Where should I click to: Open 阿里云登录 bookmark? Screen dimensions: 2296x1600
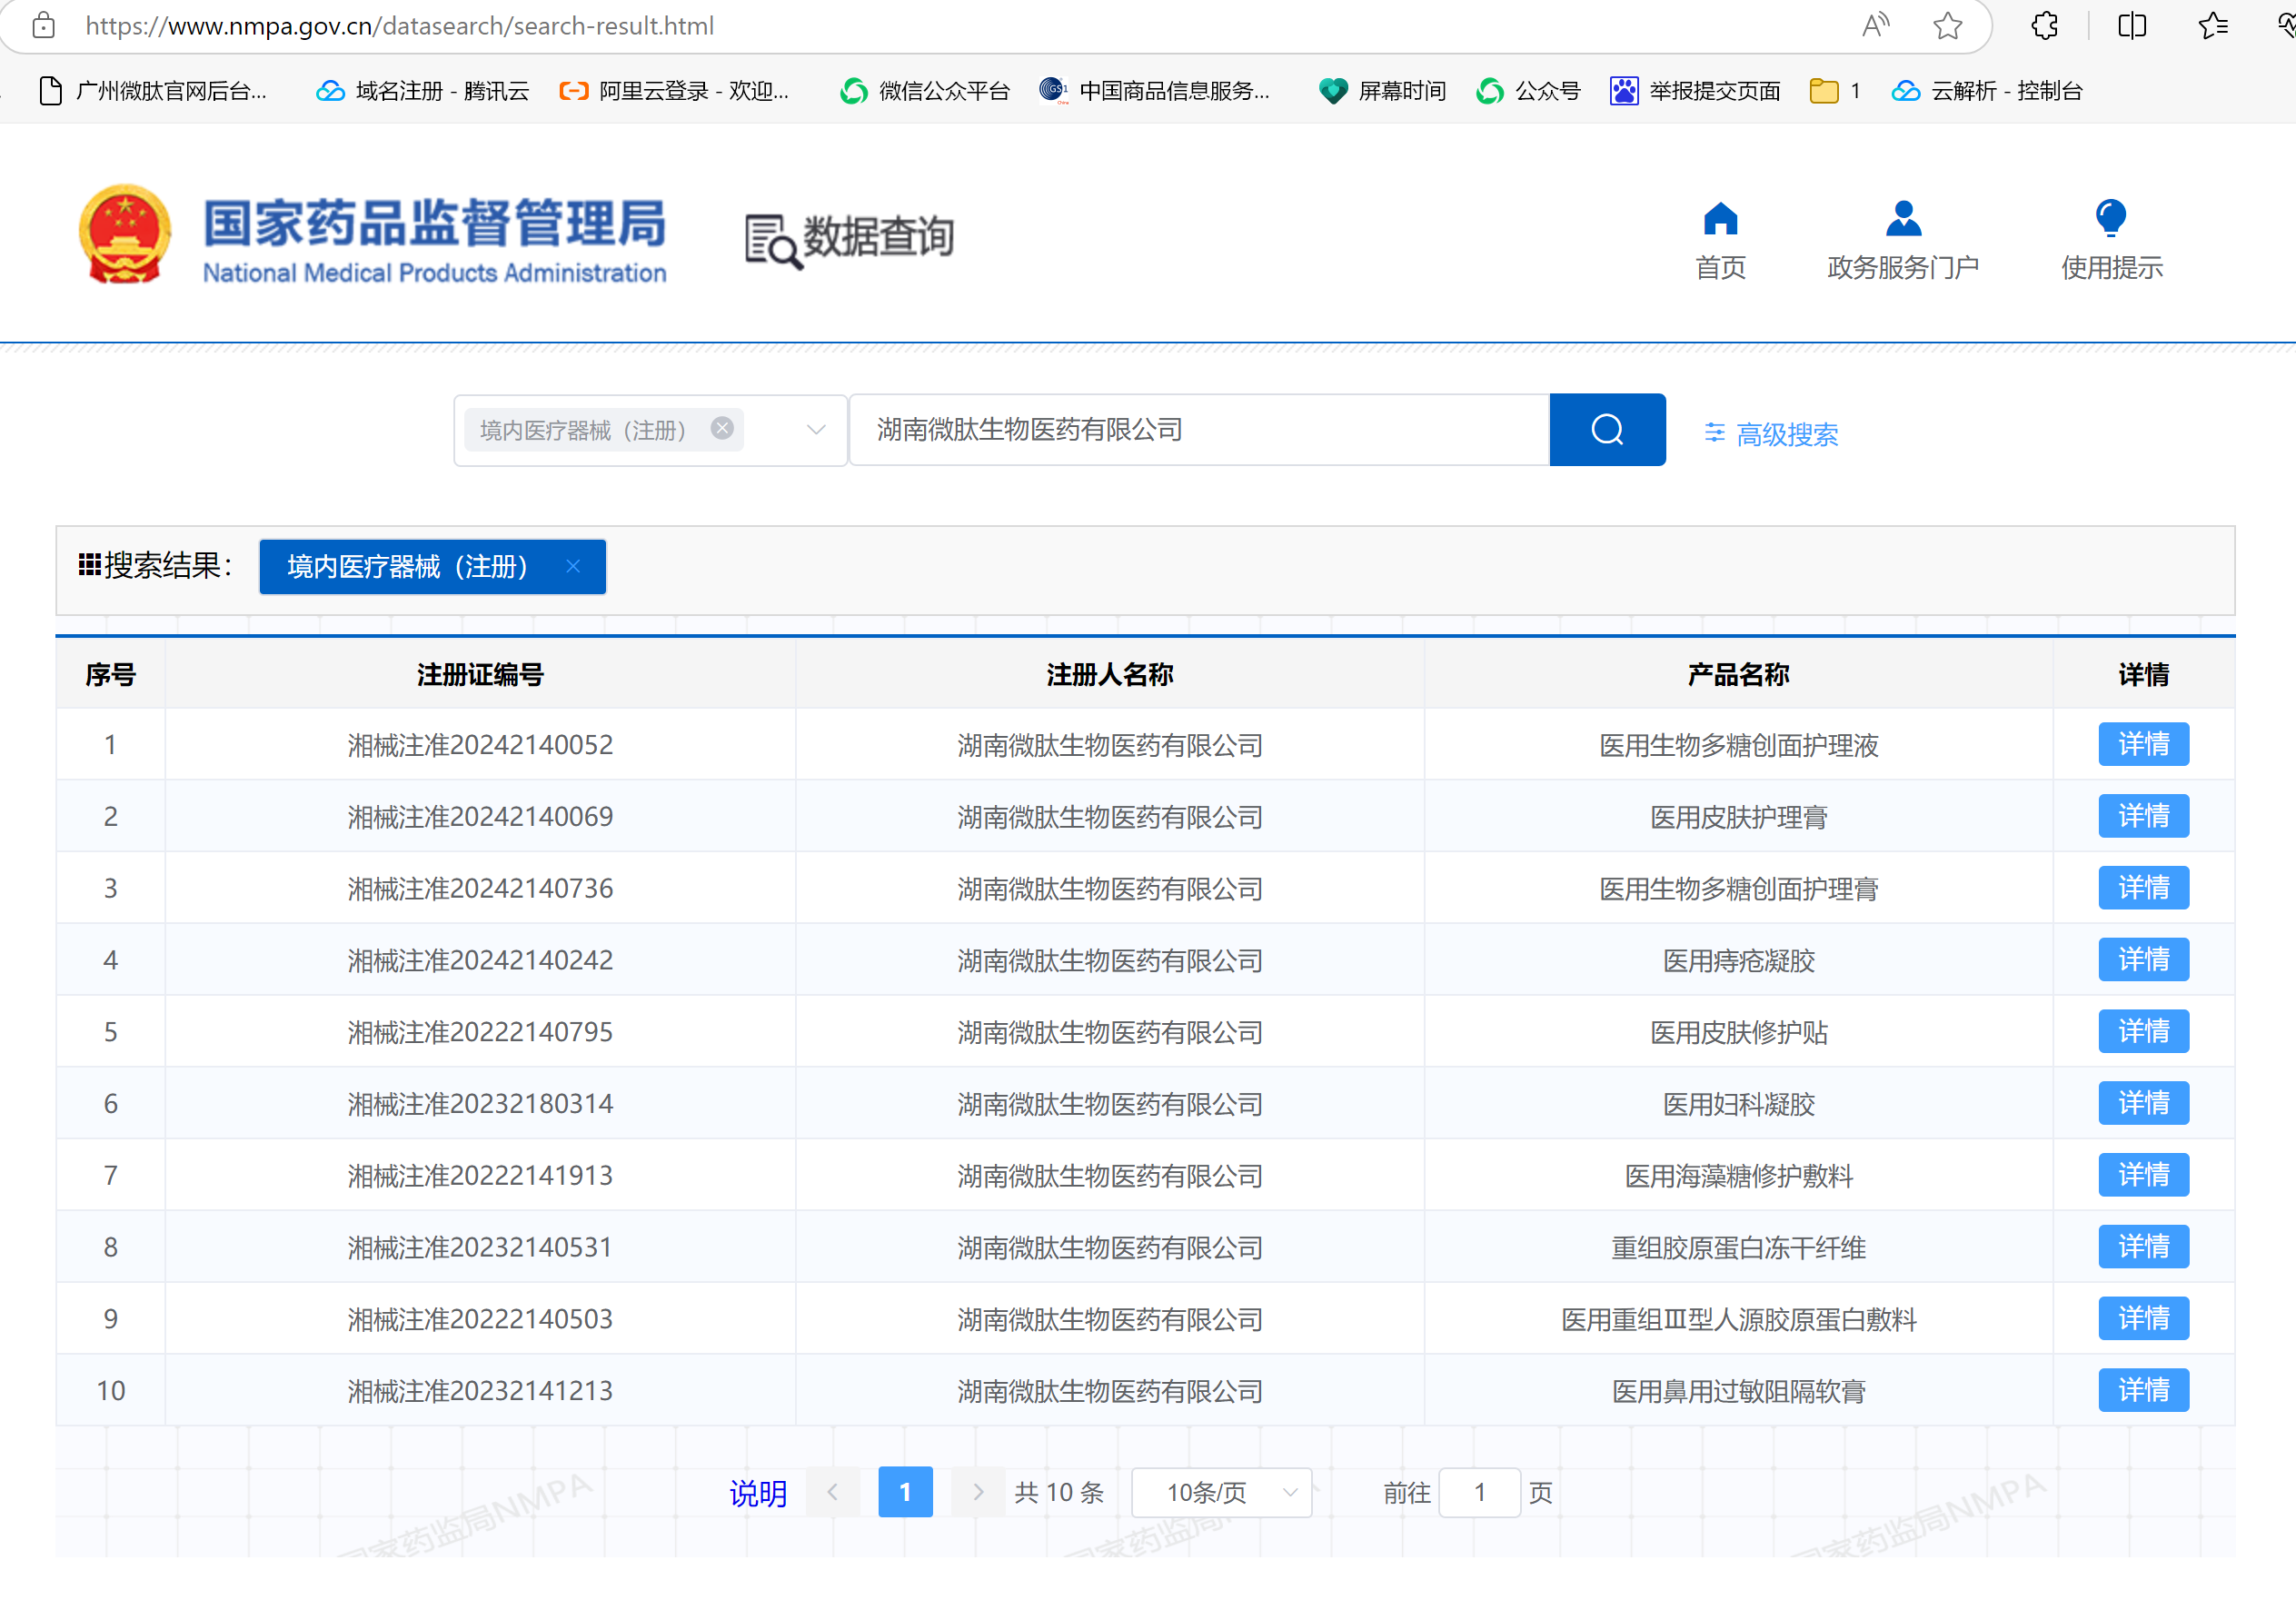tap(674, 91)
